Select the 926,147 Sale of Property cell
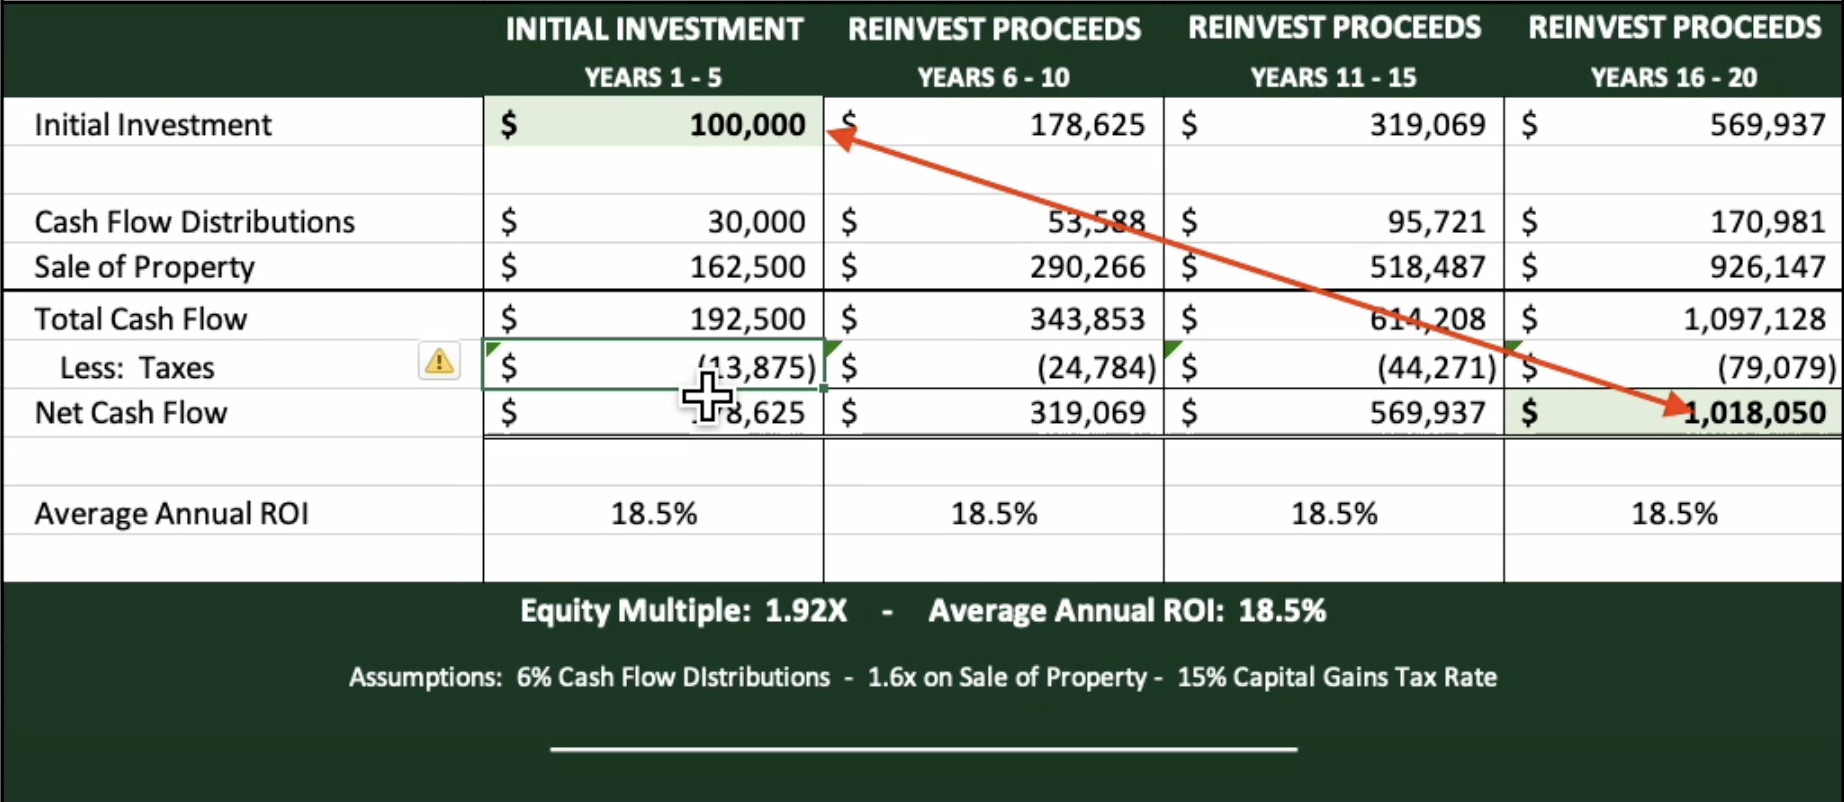Viewport: 1844px width, 802px height. click(x=1673, y=267)
